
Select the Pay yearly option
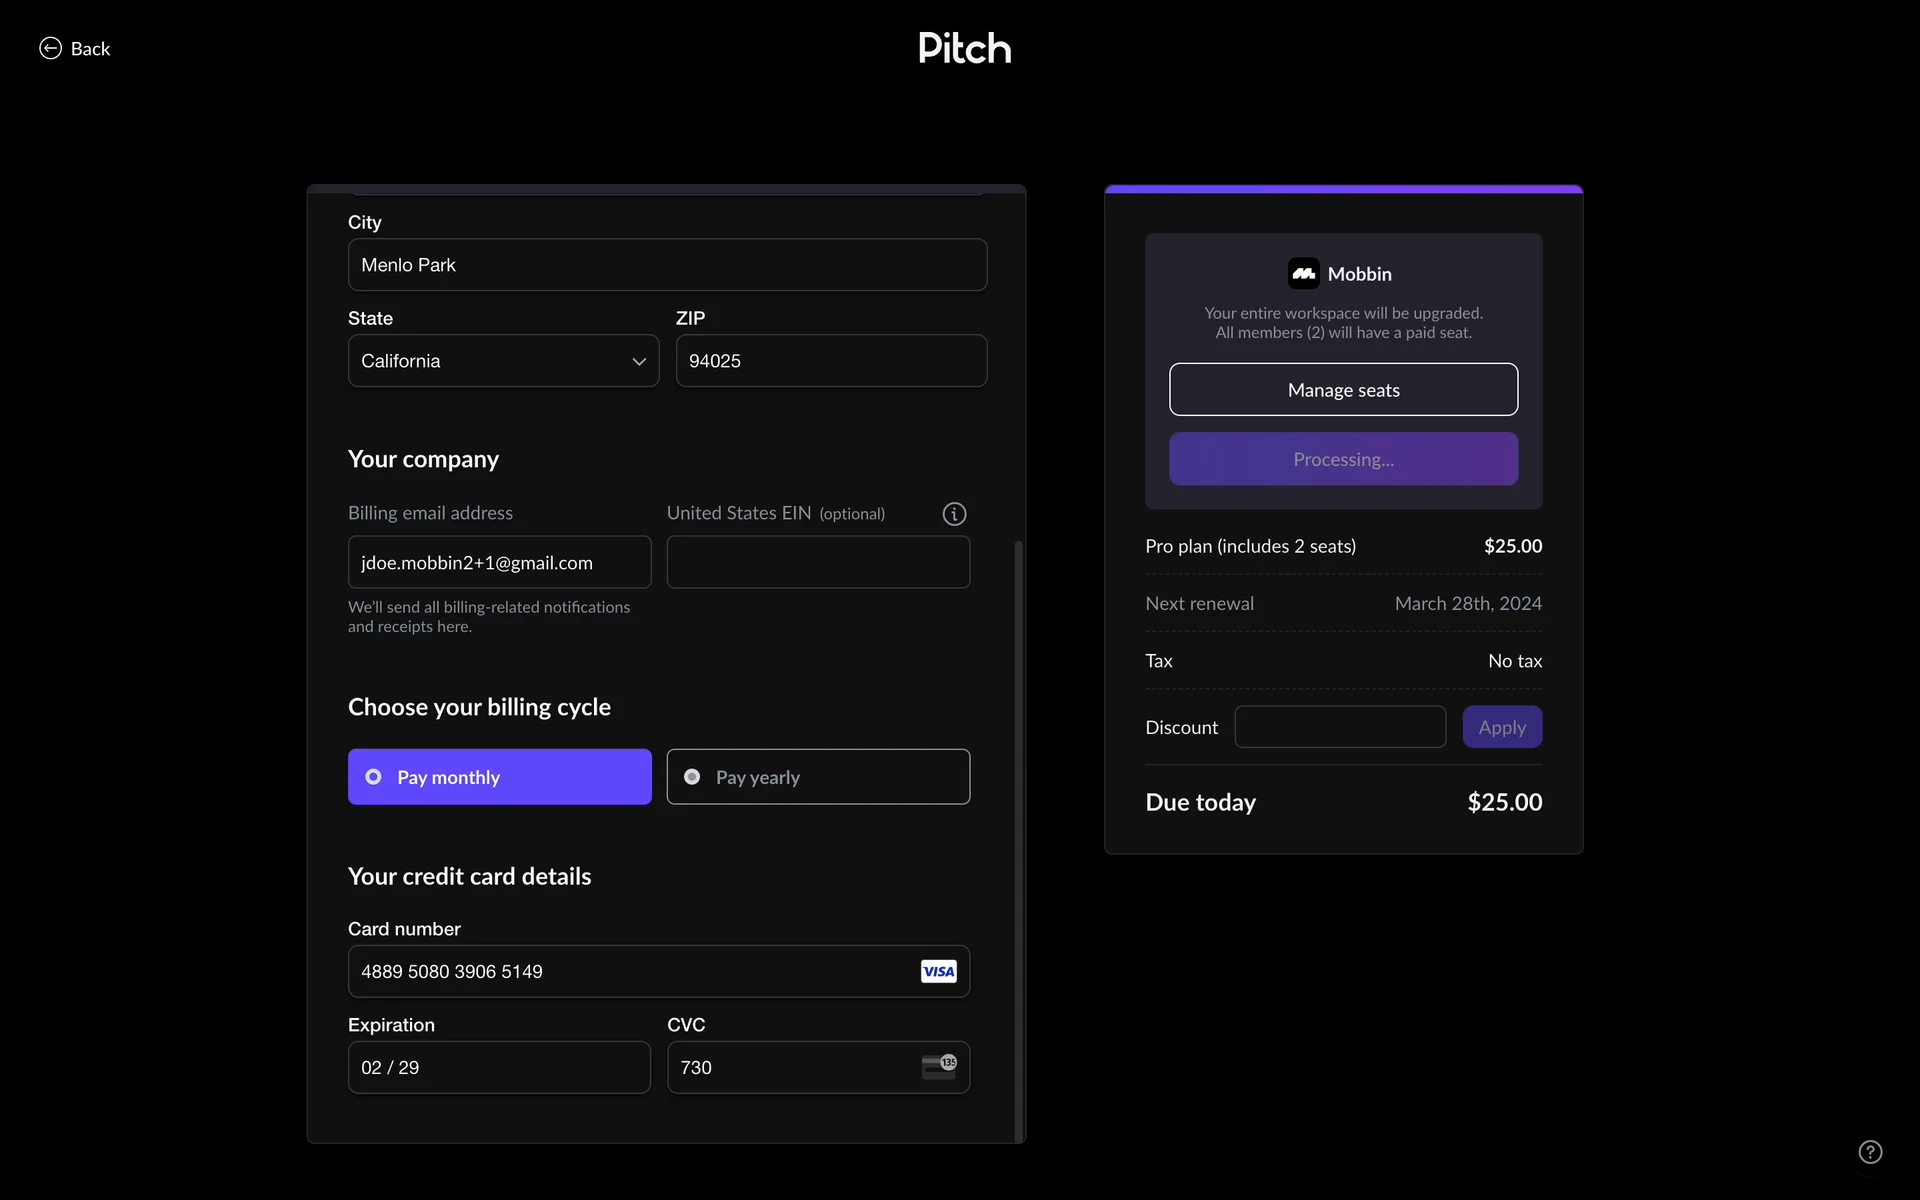click(x=817, y=777)
